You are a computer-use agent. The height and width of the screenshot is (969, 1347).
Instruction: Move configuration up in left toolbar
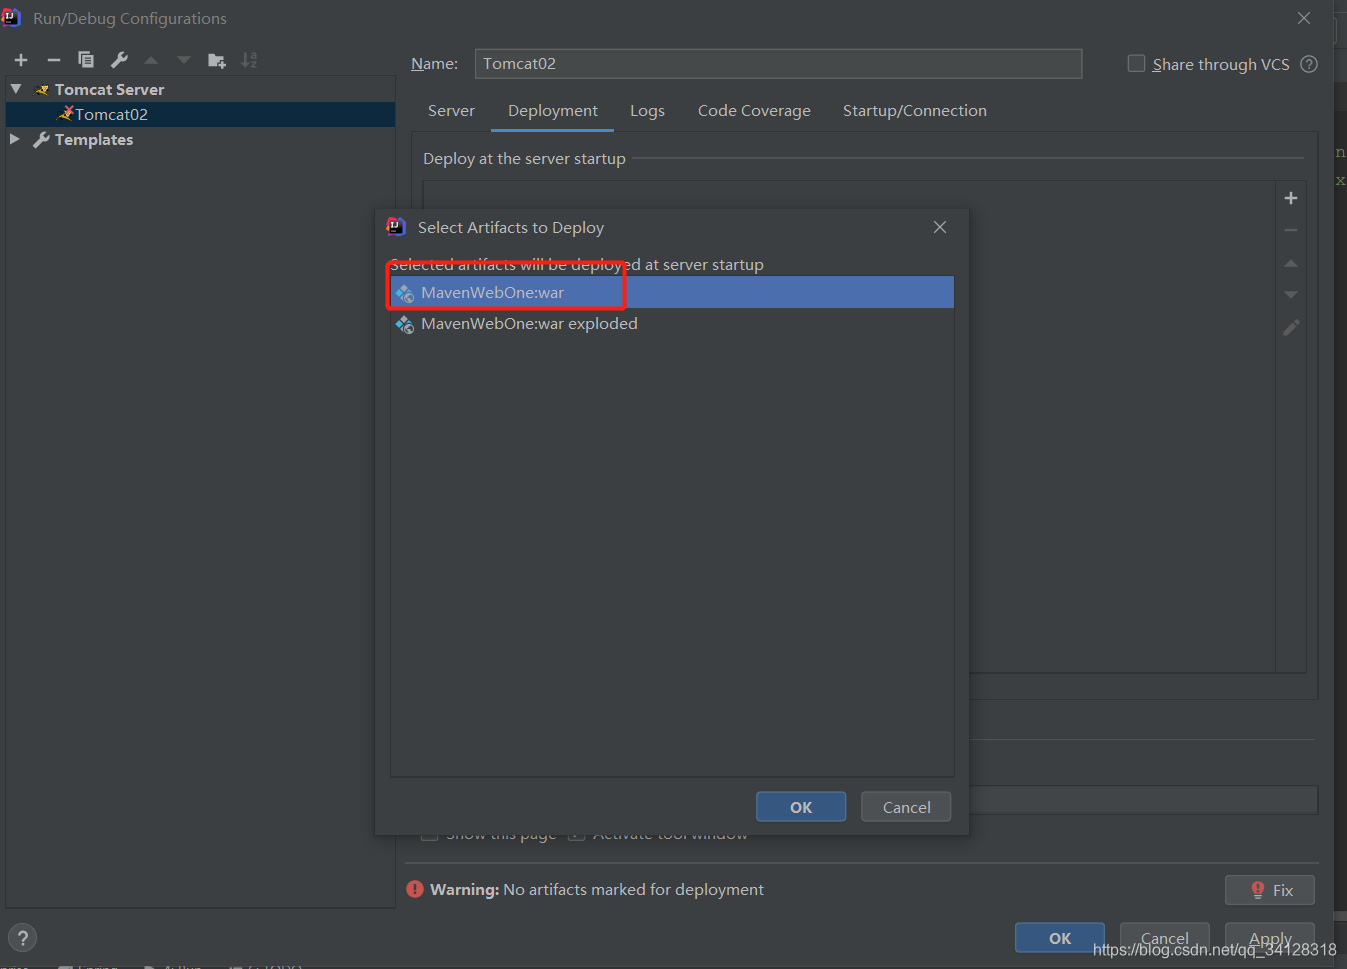point(151,60)
